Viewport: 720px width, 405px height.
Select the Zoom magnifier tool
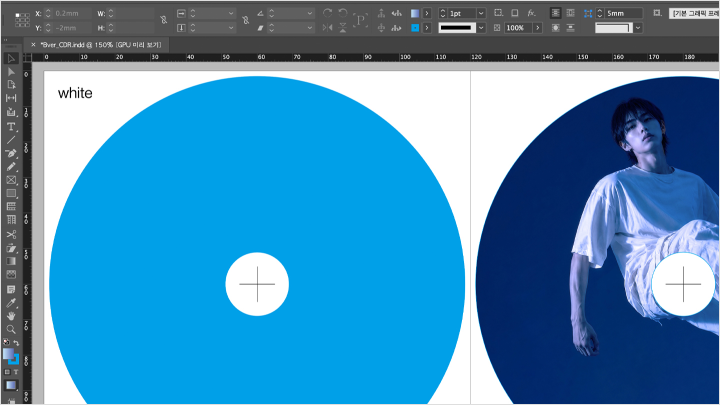[x=11, y=329]
